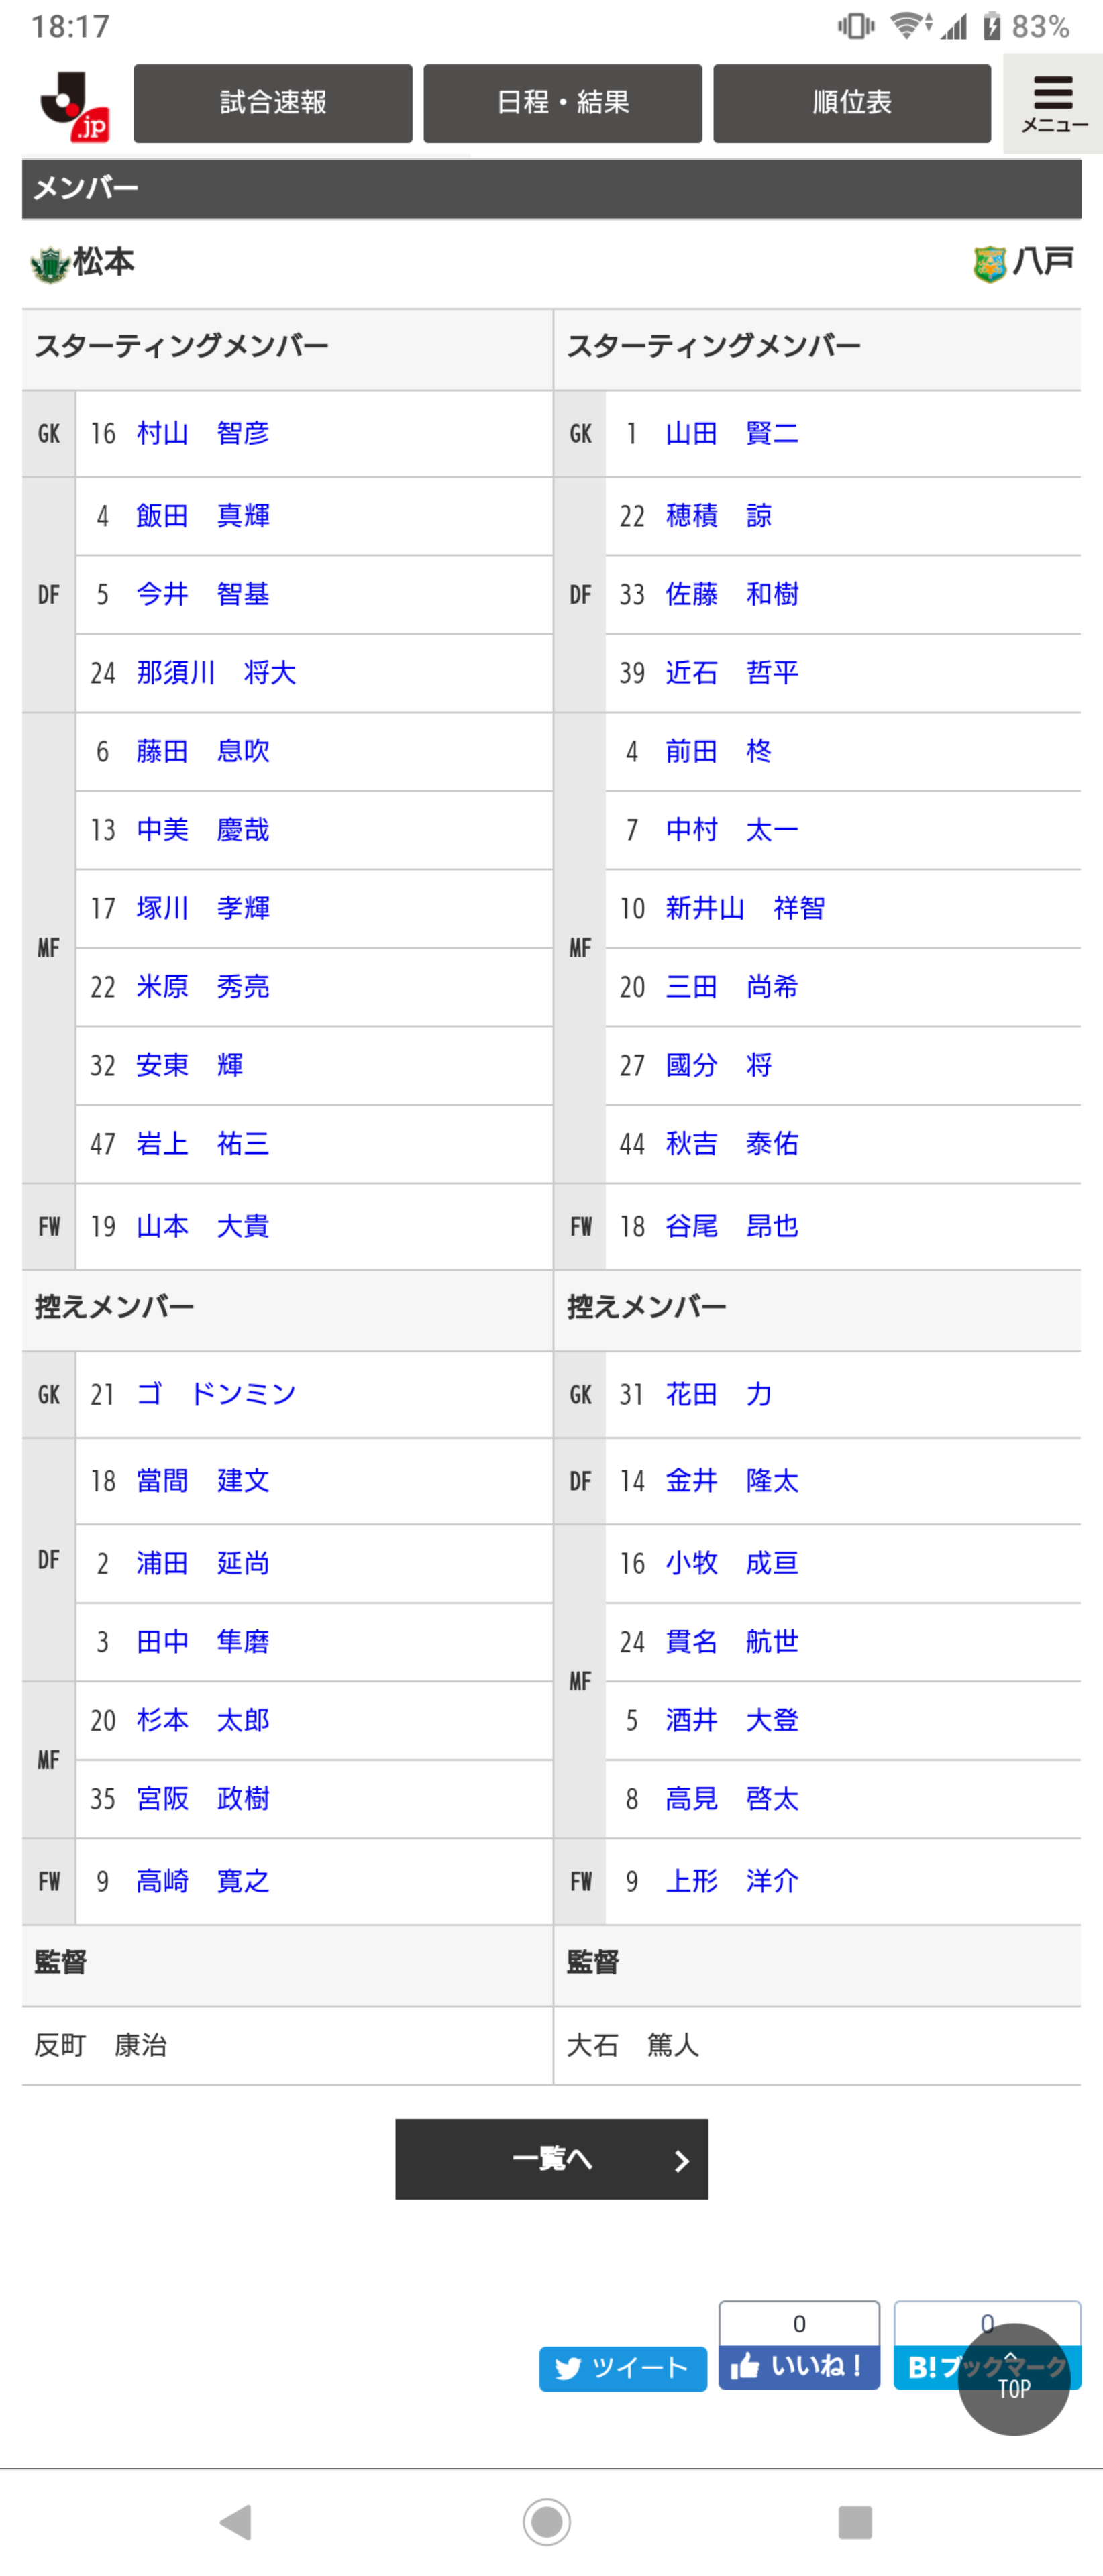Image resolution: width=1103 pixels, height=2576 pixels.
Task: Open player link 新井山 祥智
Action: 745,908
